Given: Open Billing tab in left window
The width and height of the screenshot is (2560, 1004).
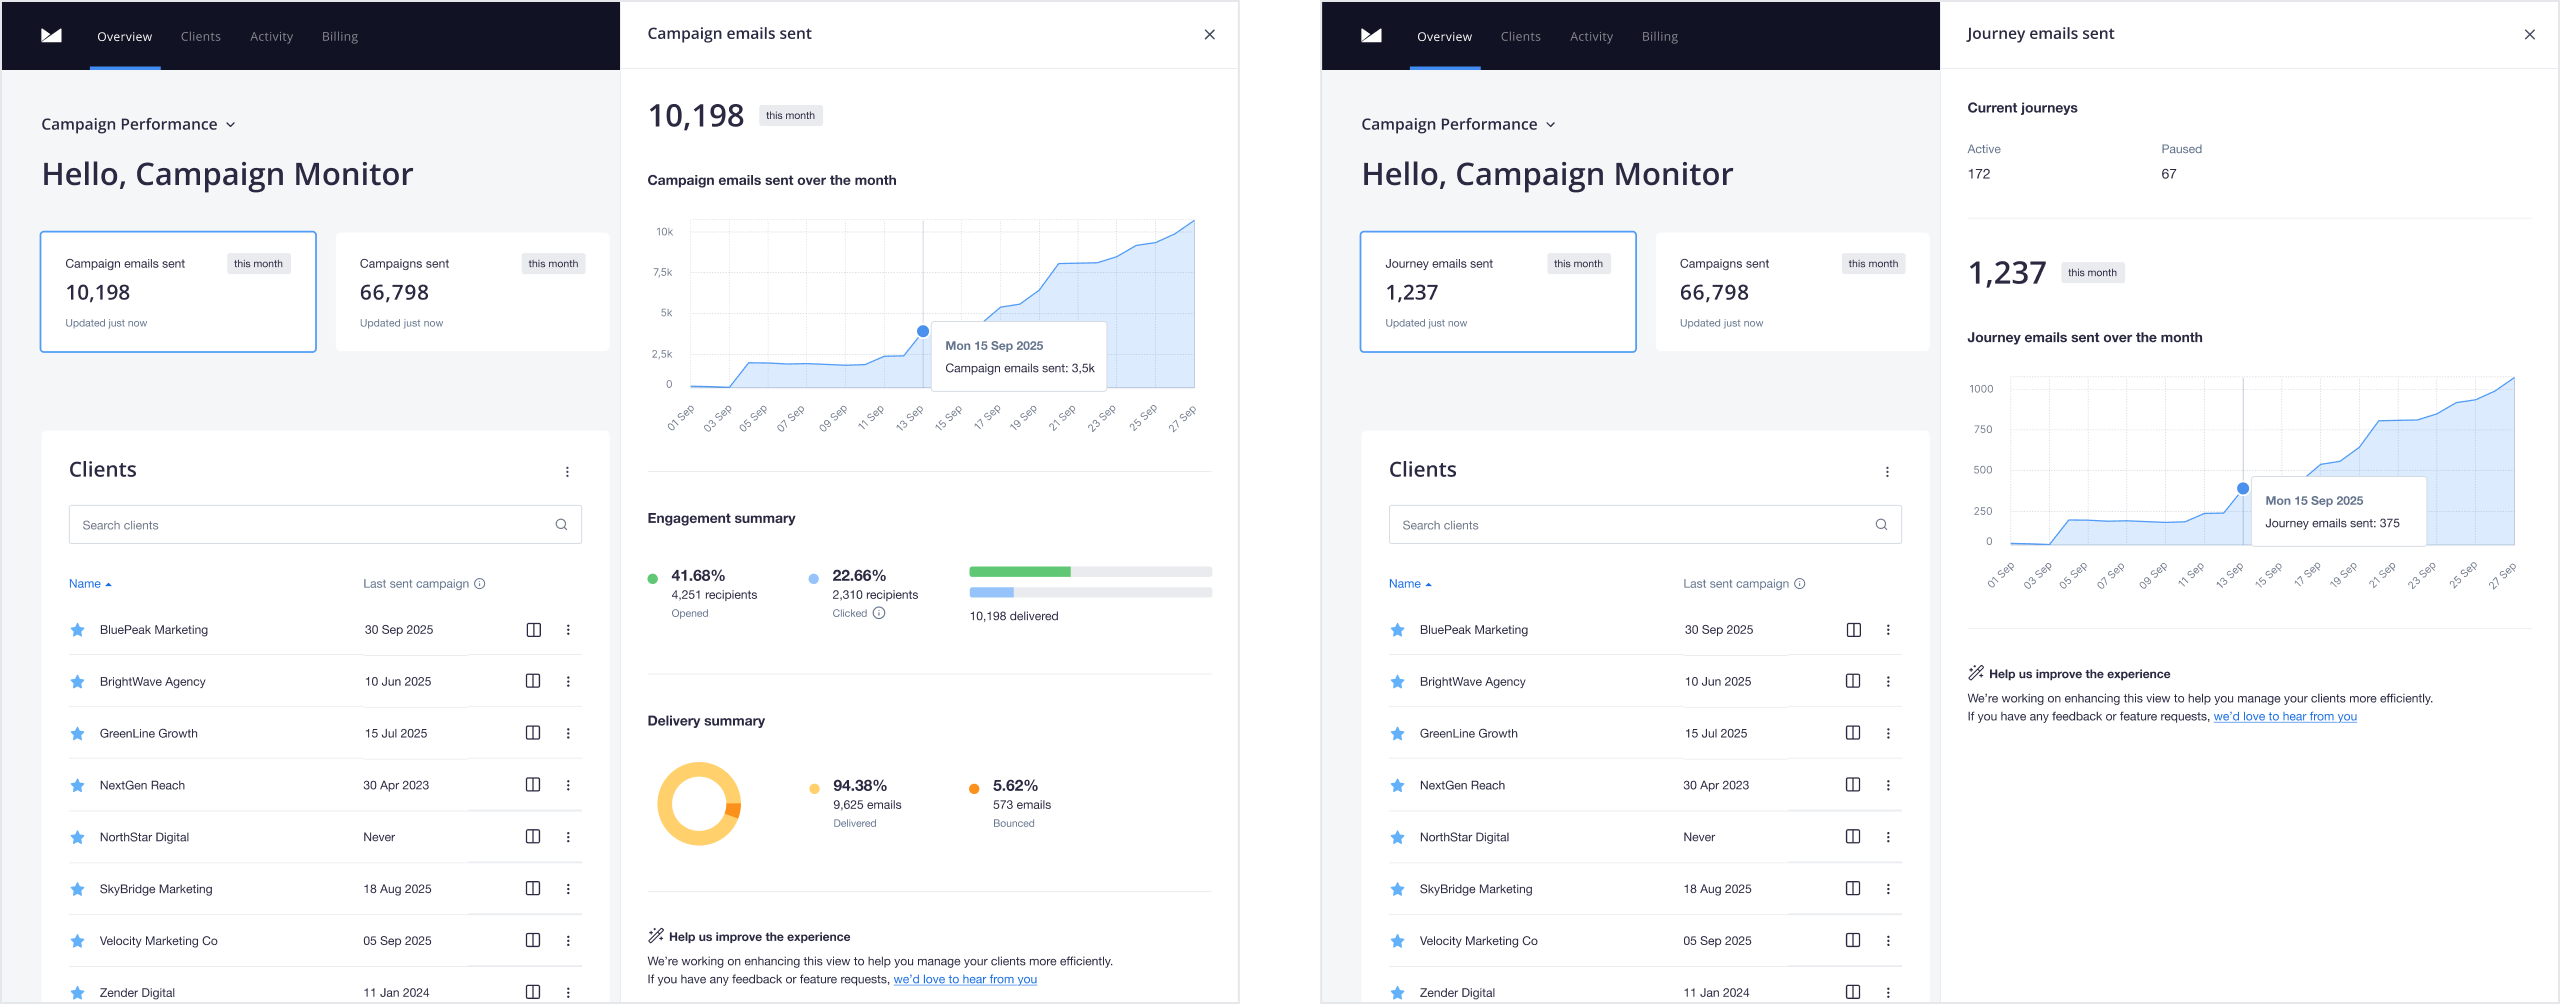Looking at the screenshot, I should coord(340,37).
